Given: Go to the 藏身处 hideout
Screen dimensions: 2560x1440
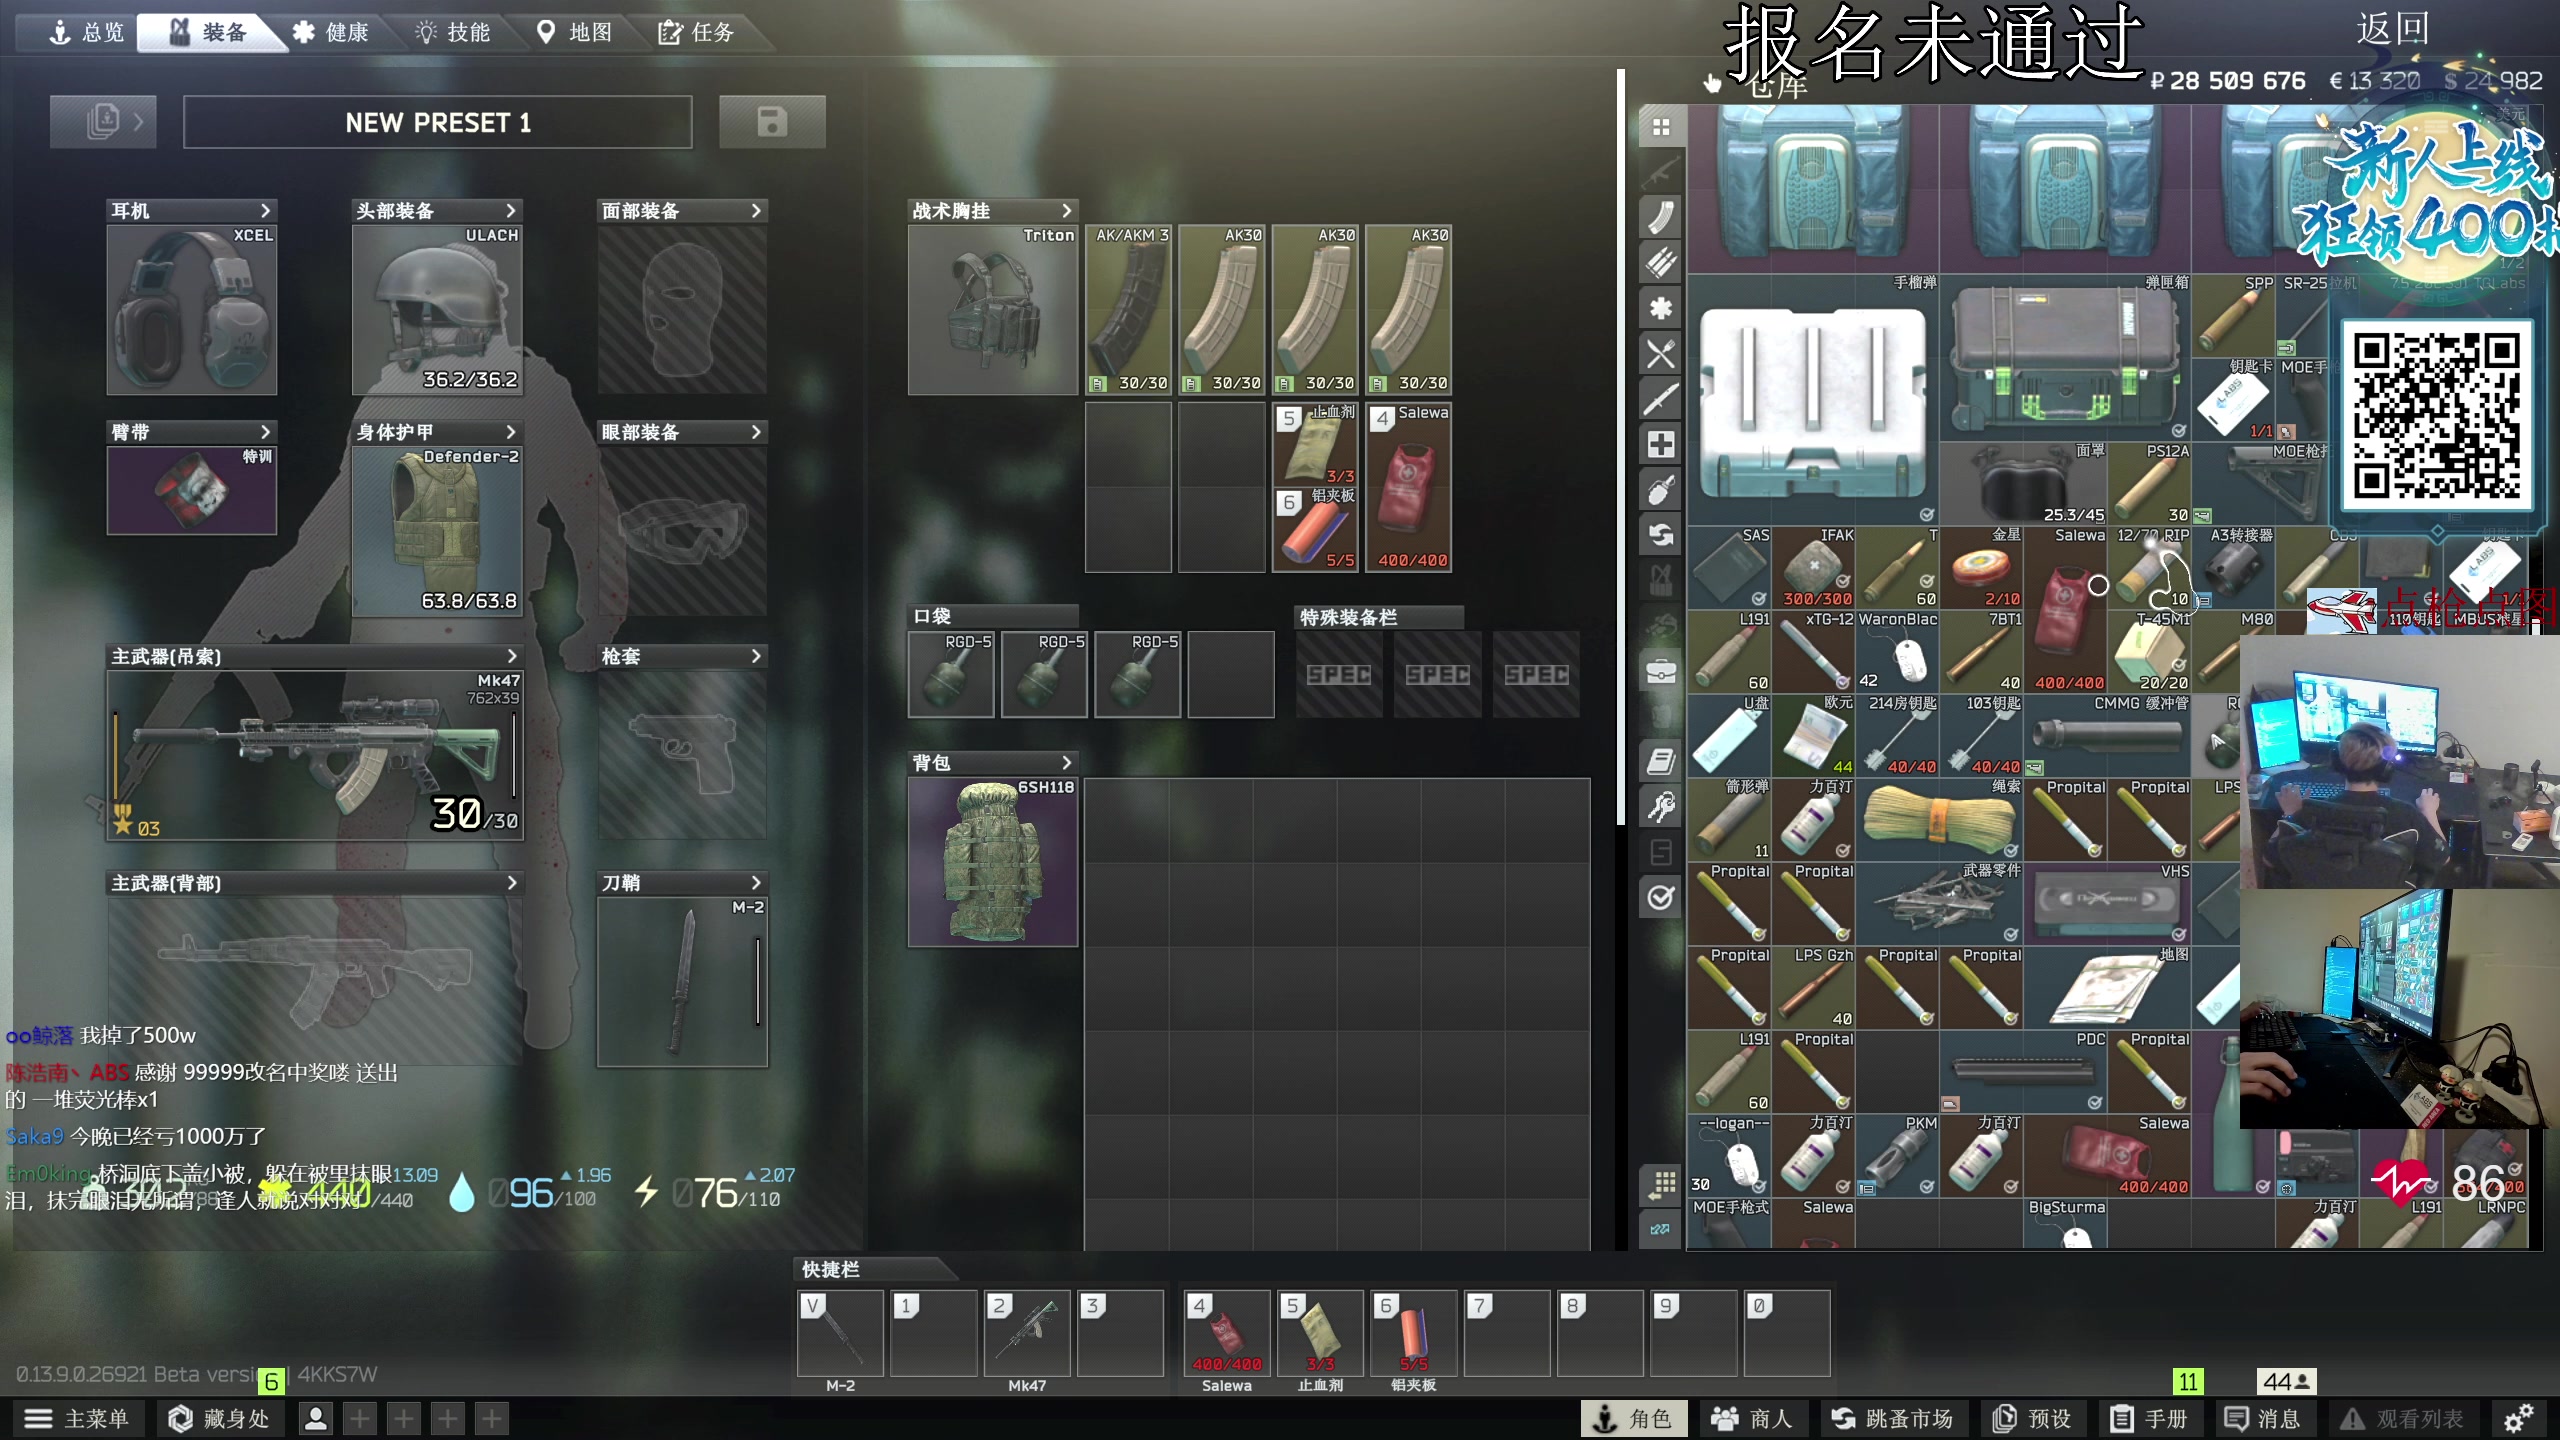Looking at the screenshot, I should [x=220, y=1418].
